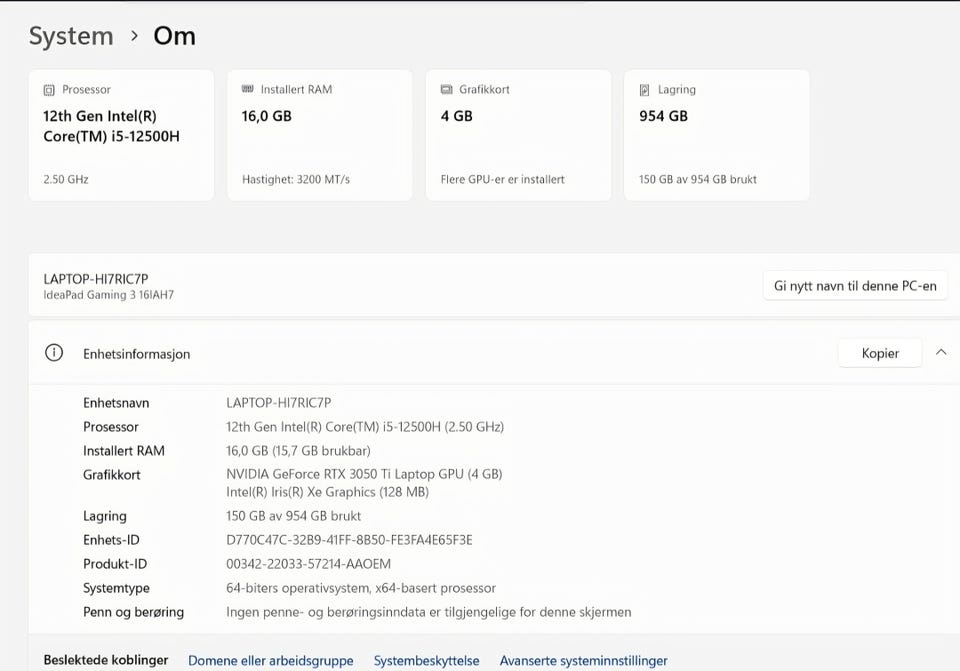
Task: Open the Lagring 954 GB card
Action: pos(716,135)
